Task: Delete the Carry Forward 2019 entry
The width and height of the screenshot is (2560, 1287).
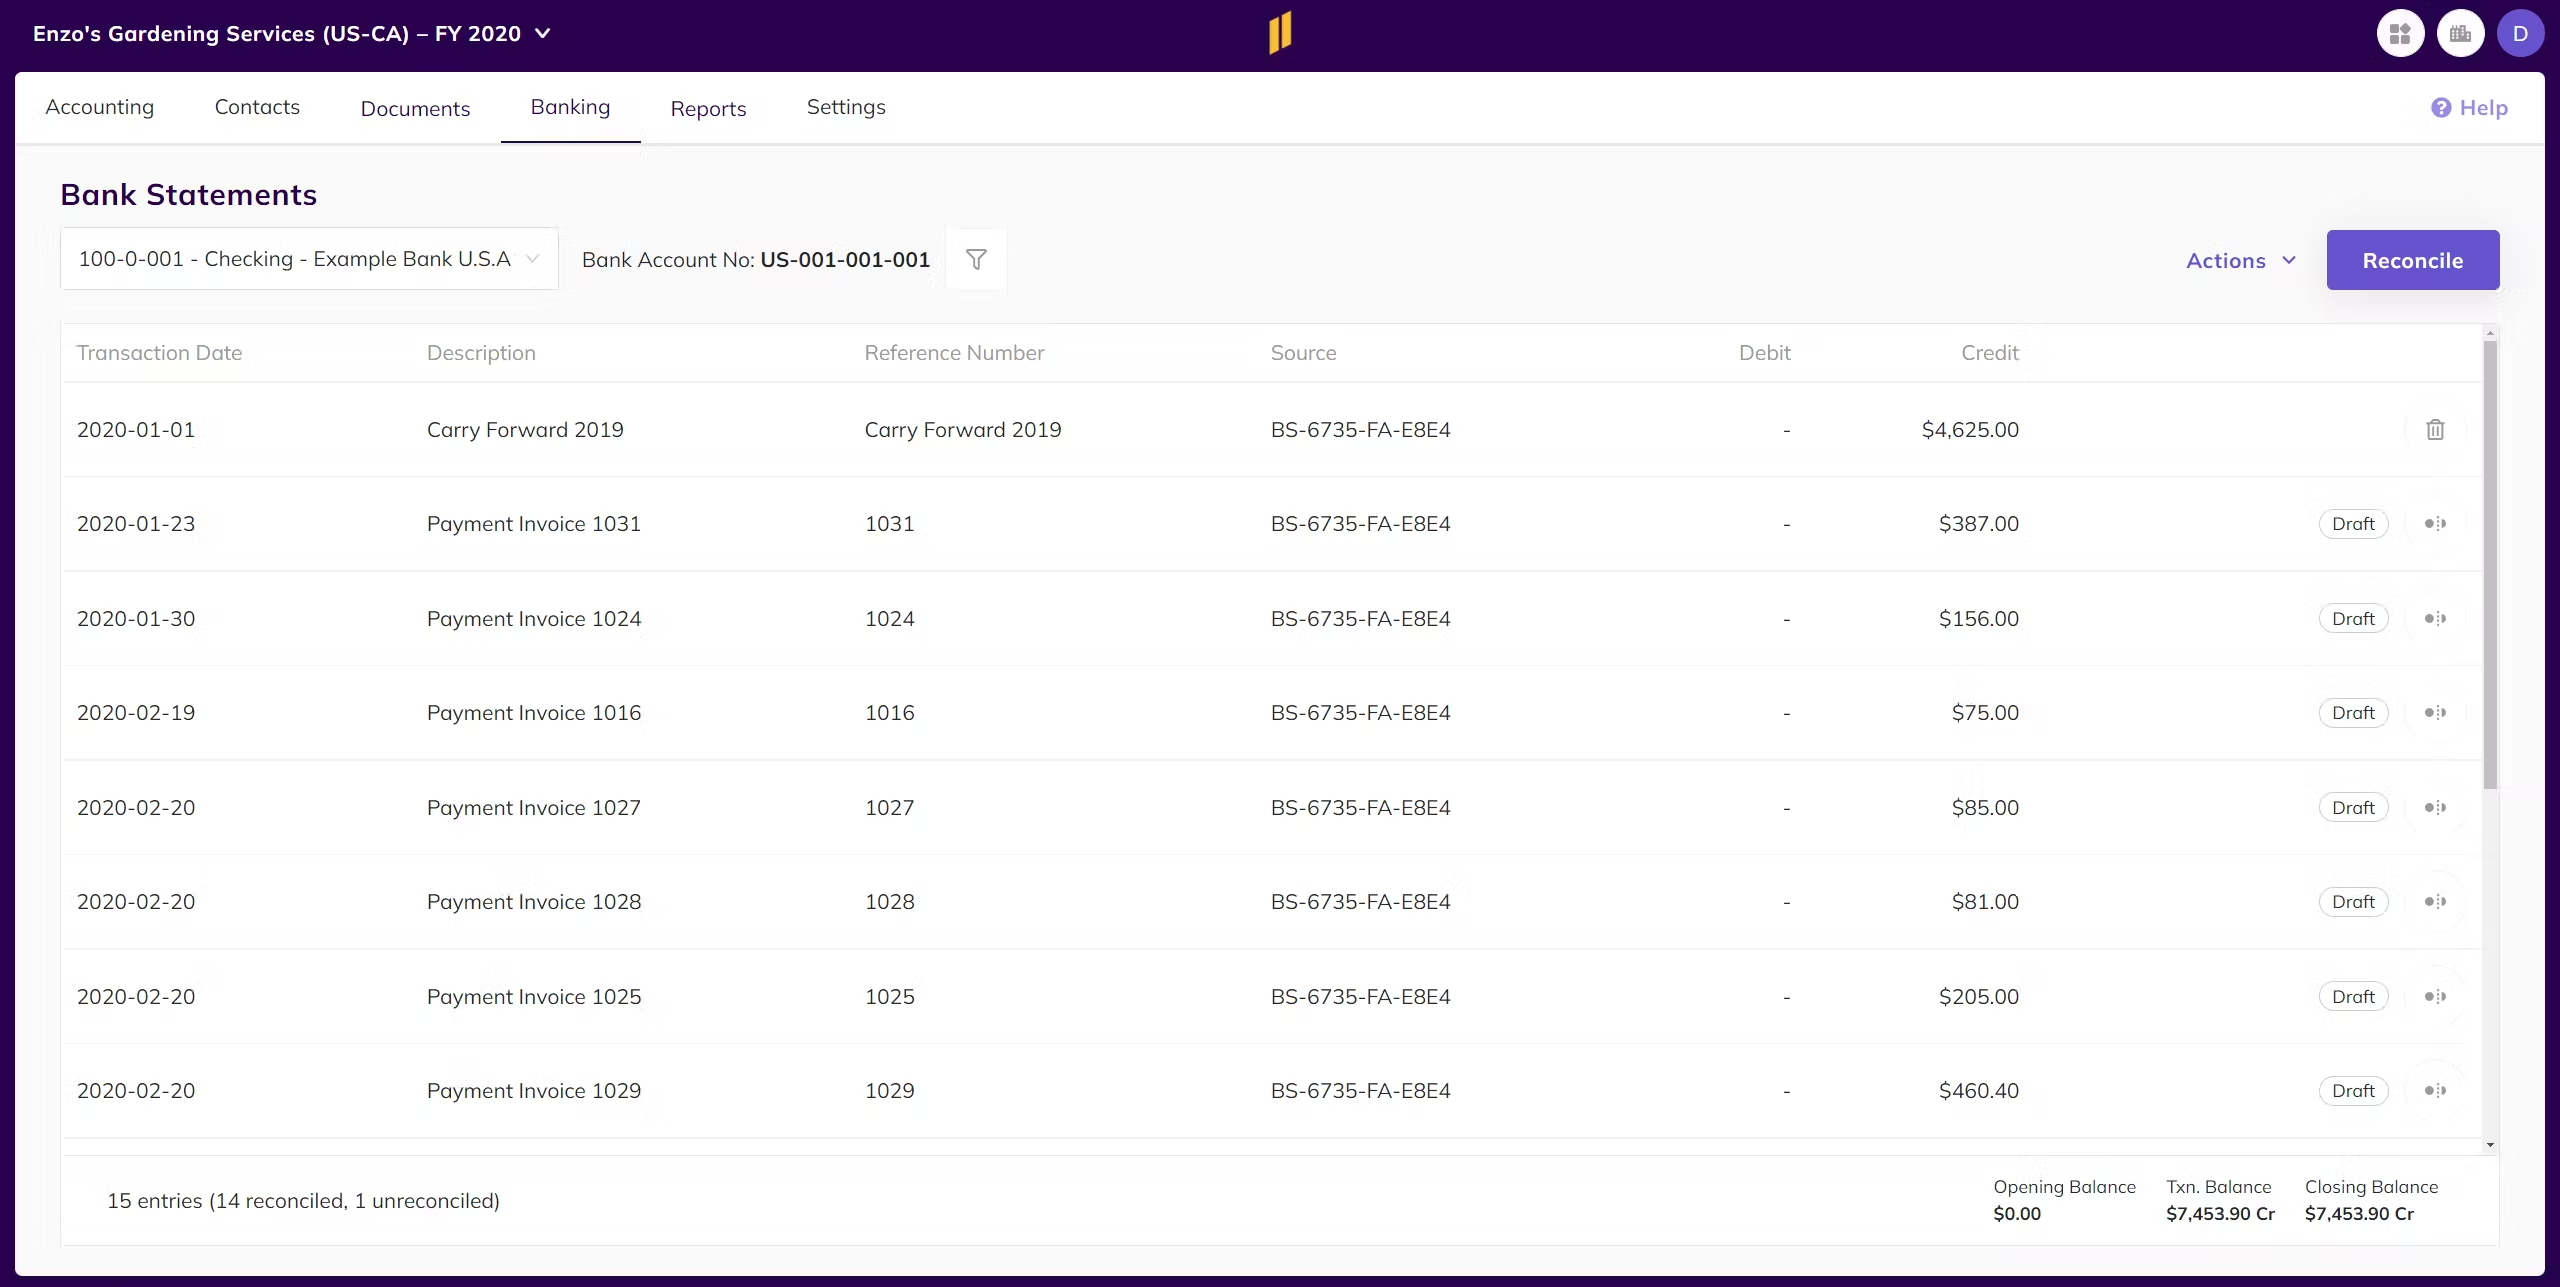Action: click(x=2435, y=430)
